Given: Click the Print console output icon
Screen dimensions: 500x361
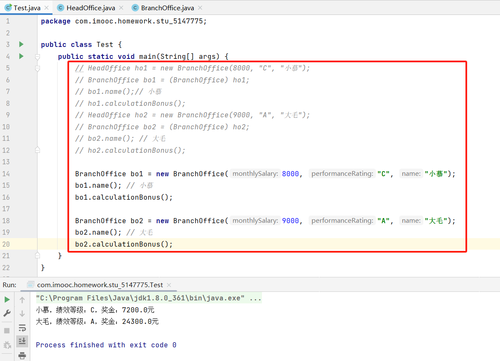Looking at the screenshot, I should pos(22,355).
